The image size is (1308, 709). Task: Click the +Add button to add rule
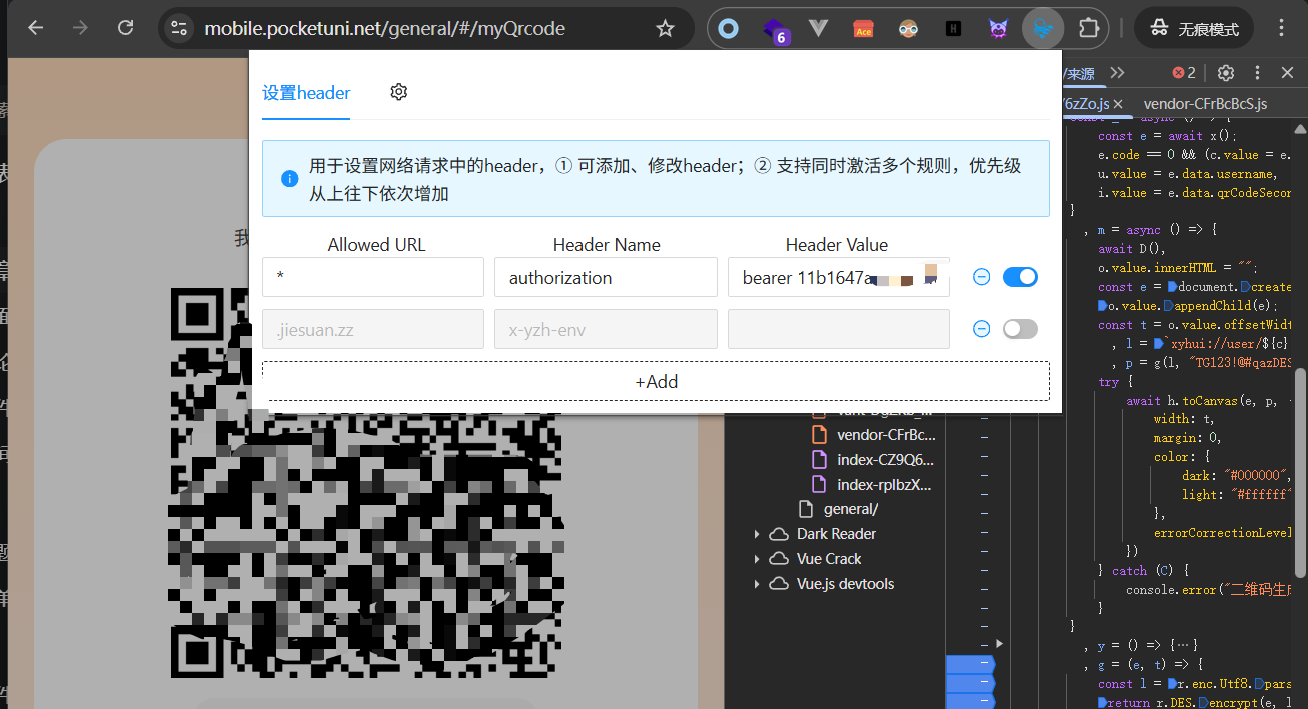(x=656, y=381)
